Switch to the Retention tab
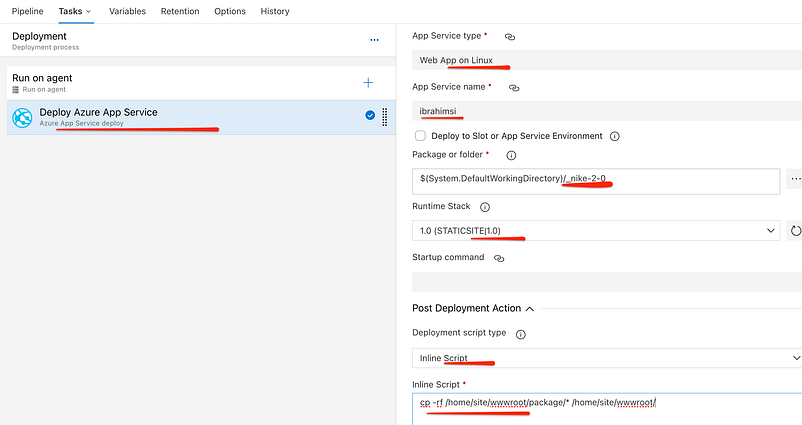The image size is (802, 425). click(x=180, y=11)
